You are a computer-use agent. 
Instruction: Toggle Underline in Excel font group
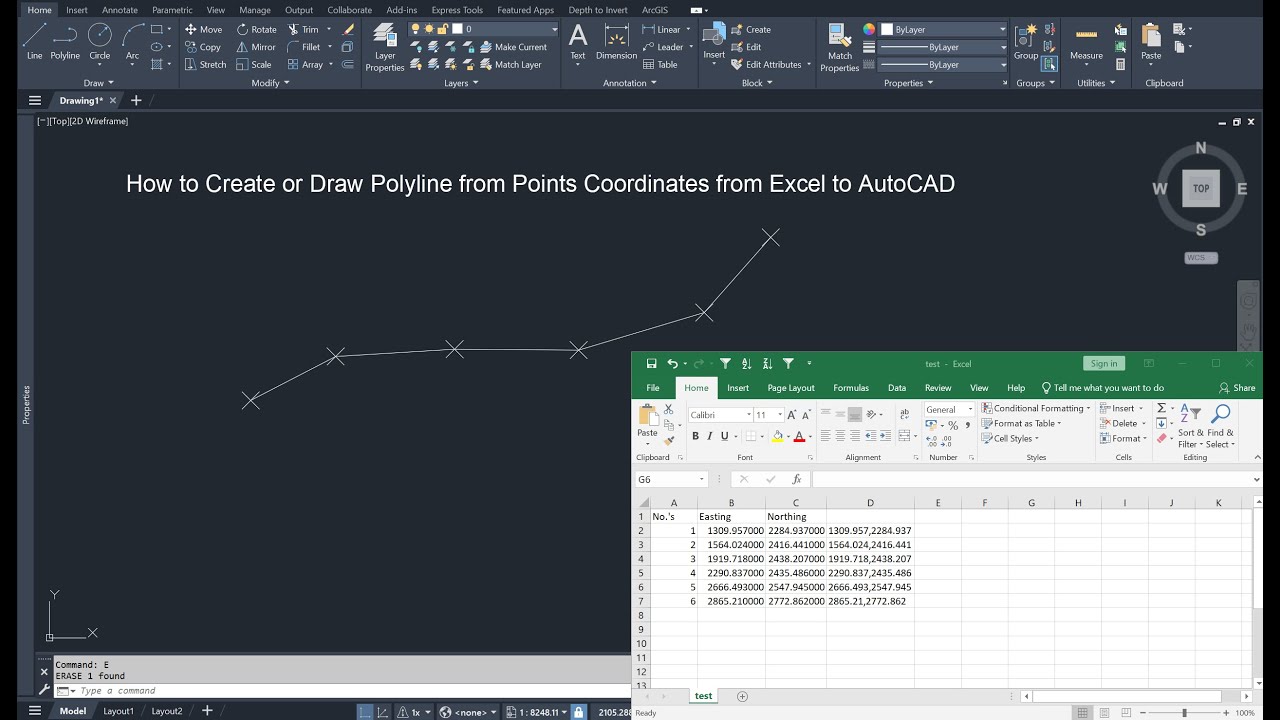pos(725,436)
